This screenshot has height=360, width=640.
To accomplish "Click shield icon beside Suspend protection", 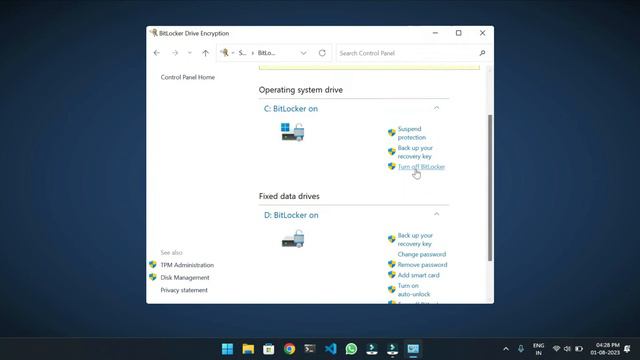I will 392,133.
